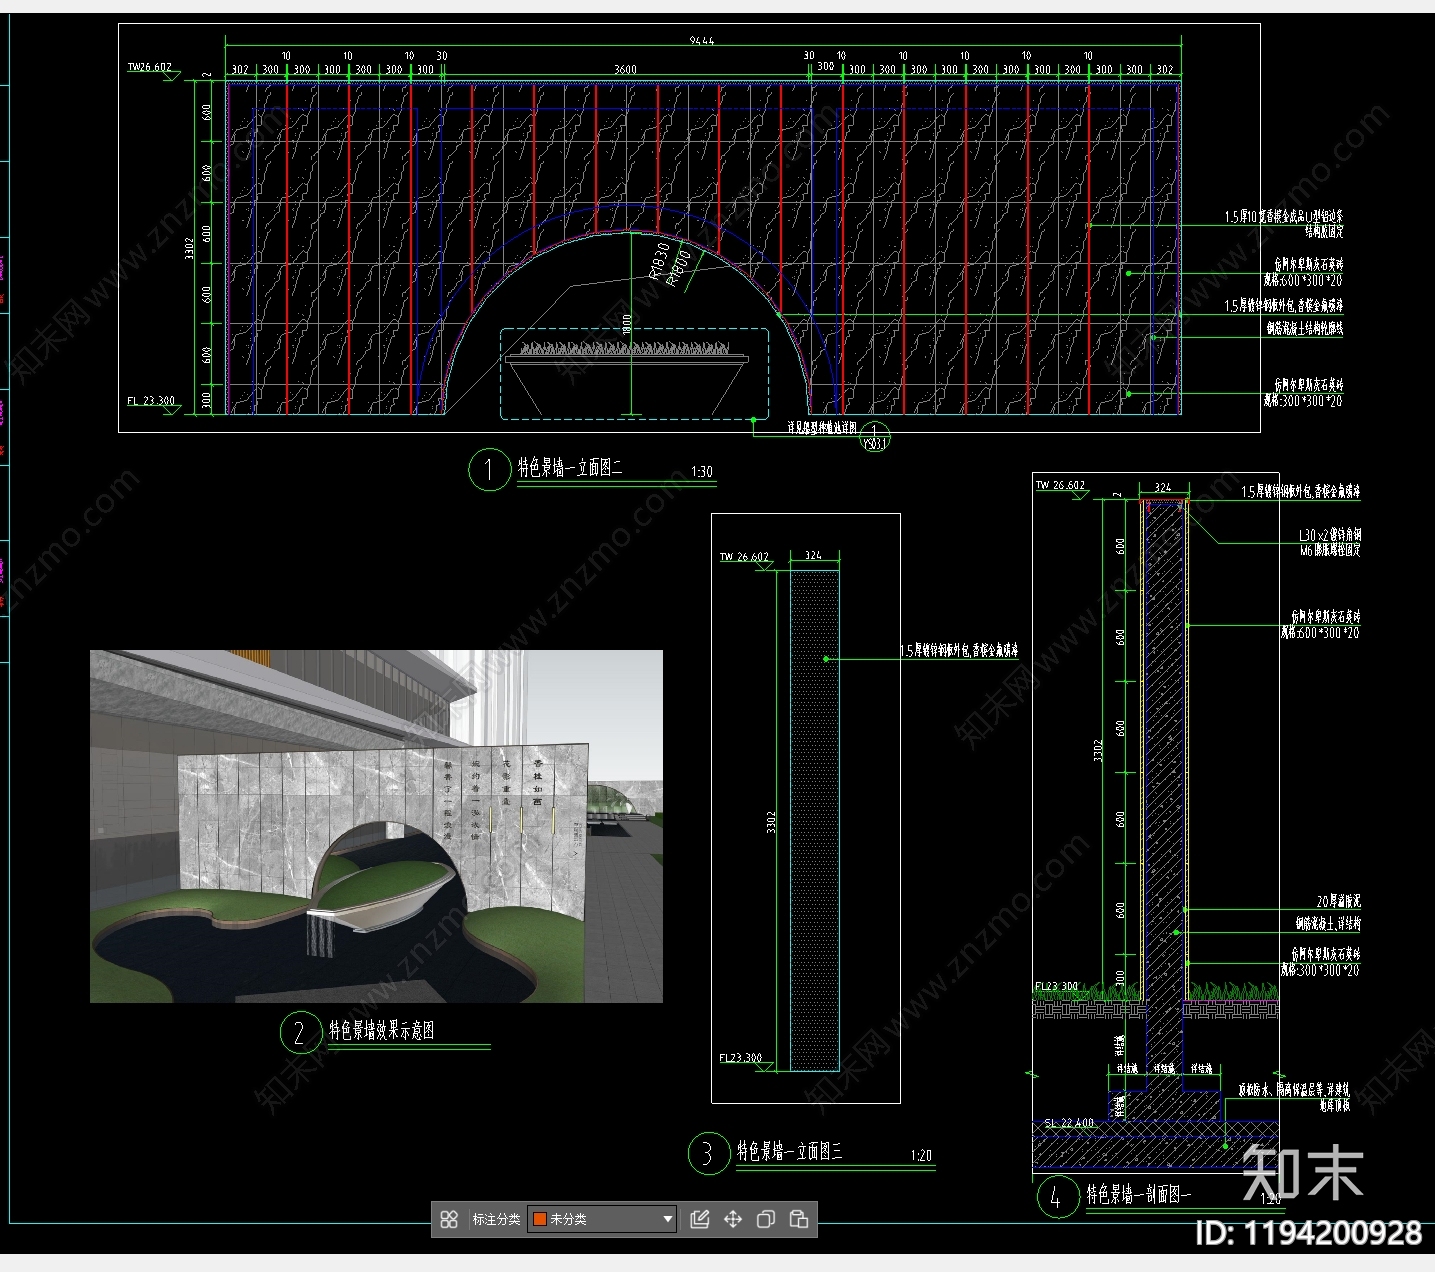Click the four-squares category grid icon

[x=449, y=1219]
